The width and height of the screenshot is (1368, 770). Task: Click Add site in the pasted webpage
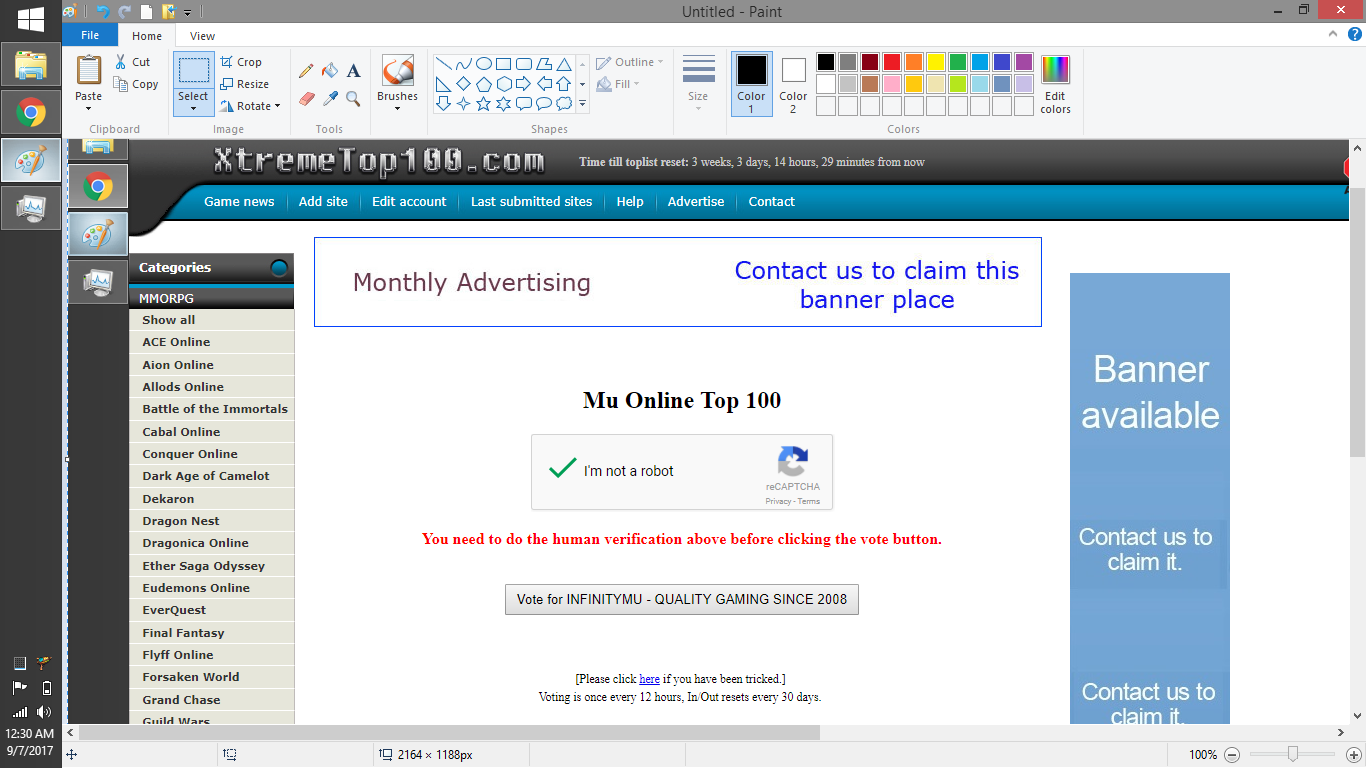click(x=323, y=201)
